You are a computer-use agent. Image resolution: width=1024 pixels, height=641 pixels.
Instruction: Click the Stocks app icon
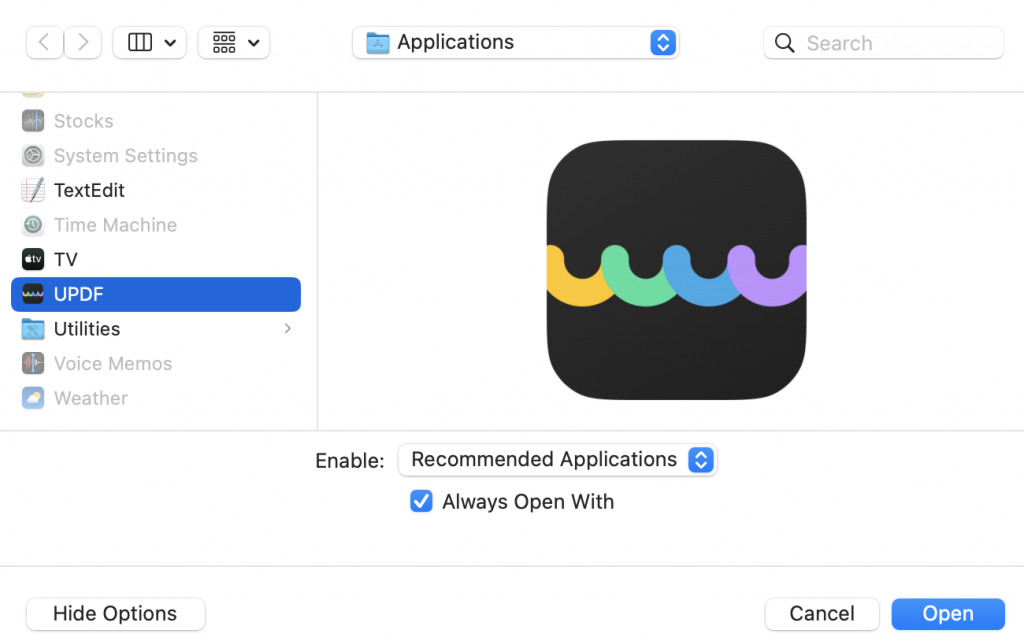pyautogui.click(x=33, y=121)
